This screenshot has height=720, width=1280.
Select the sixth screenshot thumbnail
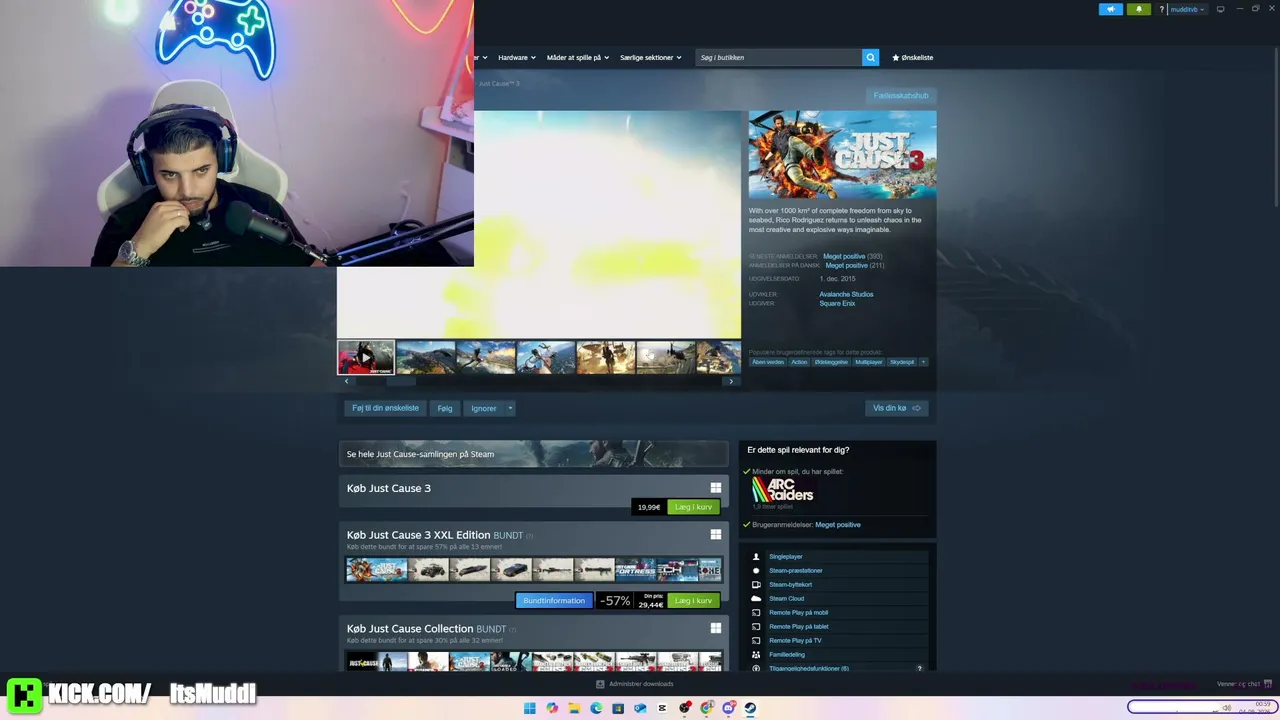click(x=666, y=357)
